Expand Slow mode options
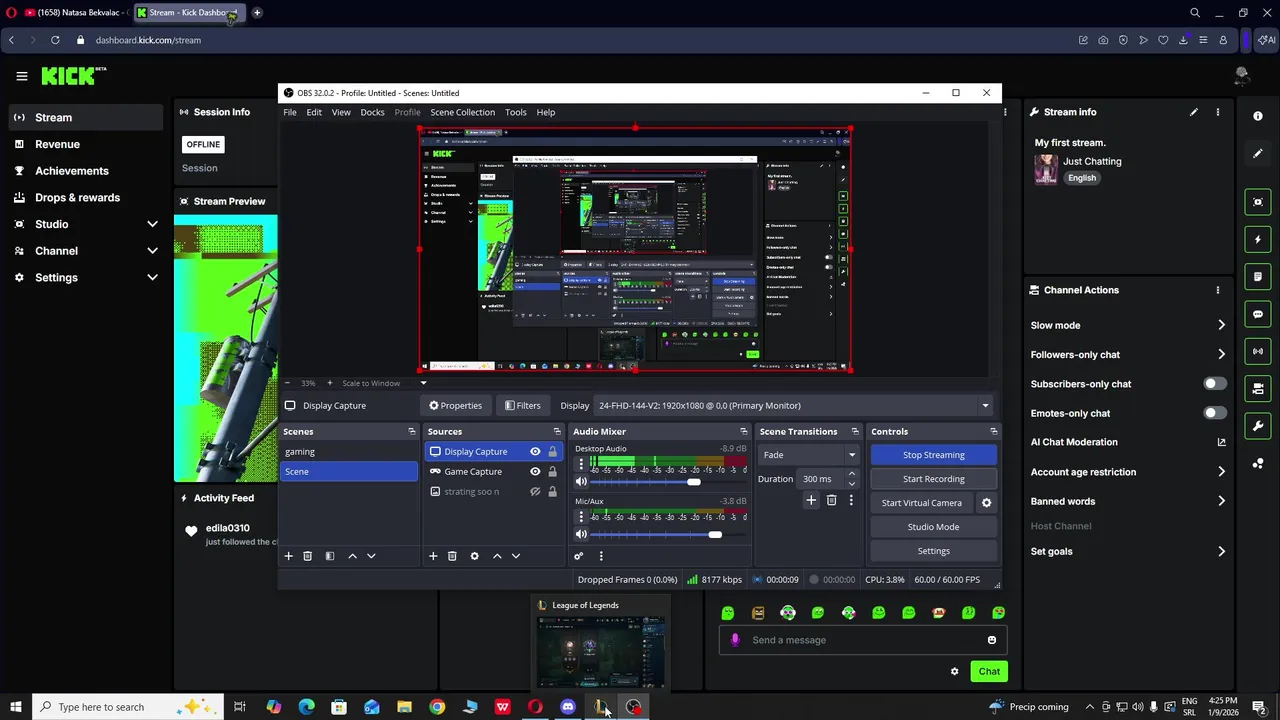 click(x=1221, y=325)
